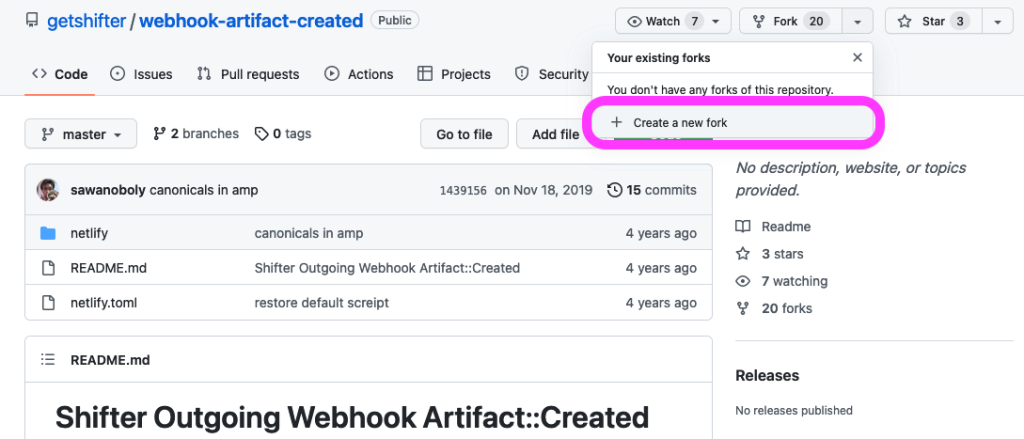Click the Star icon in header button

pos(904,22)
